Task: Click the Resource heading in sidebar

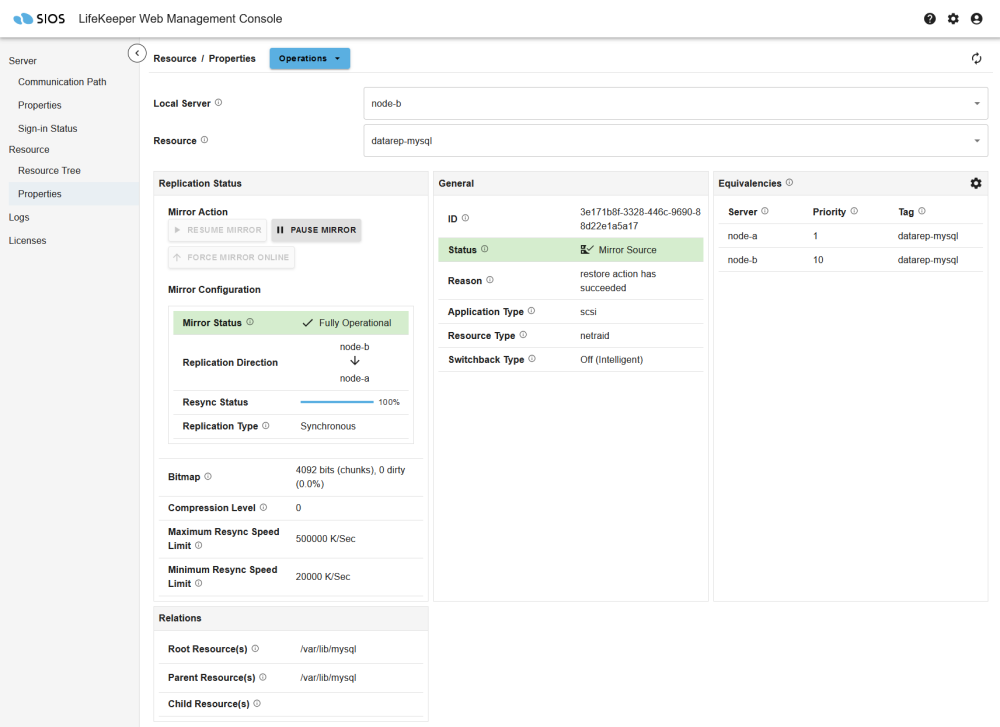Action: [29, 149]
